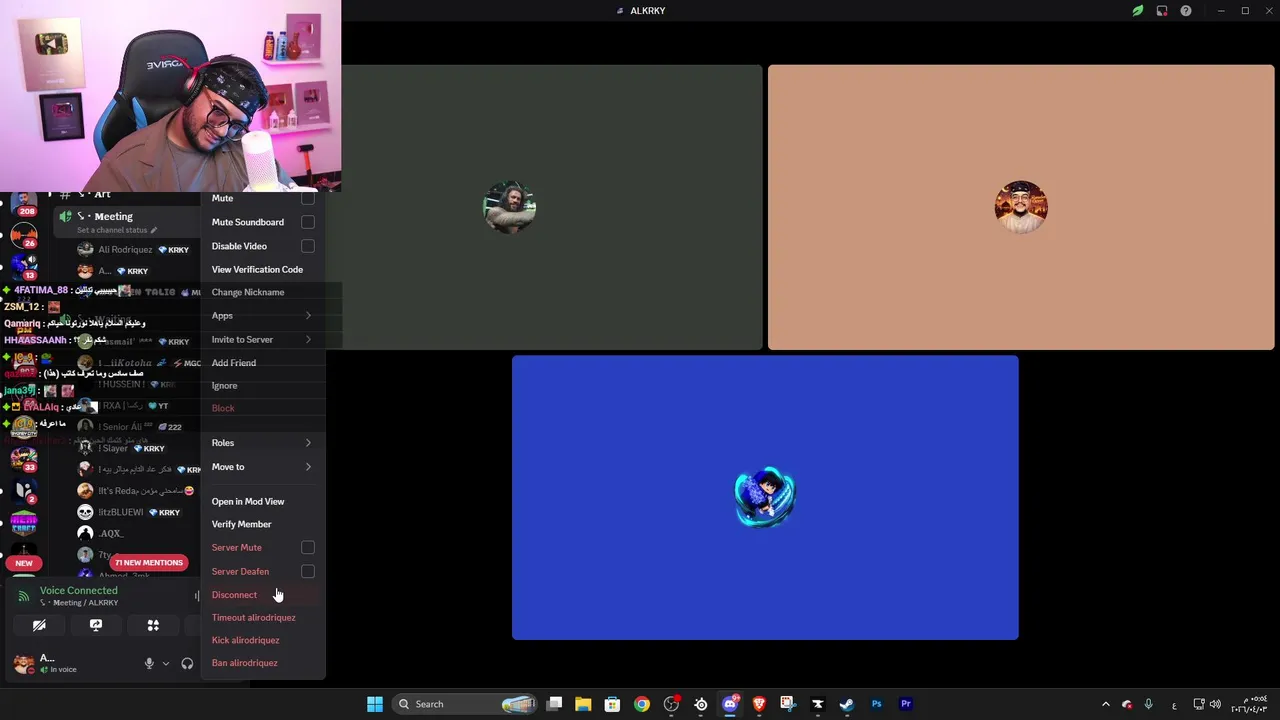1280x720 pixels.
Task: Open OBS Studio from the taskbar
Action: [x=671, y=704]
